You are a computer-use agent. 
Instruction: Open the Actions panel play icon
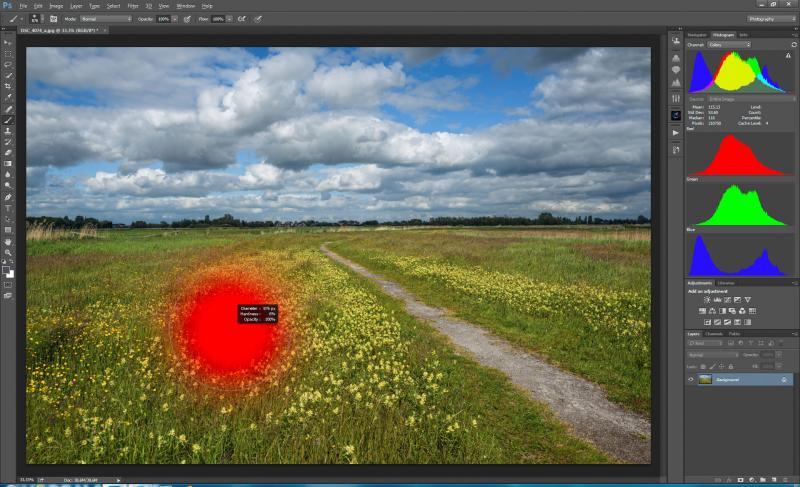click(x=676, y=133)
